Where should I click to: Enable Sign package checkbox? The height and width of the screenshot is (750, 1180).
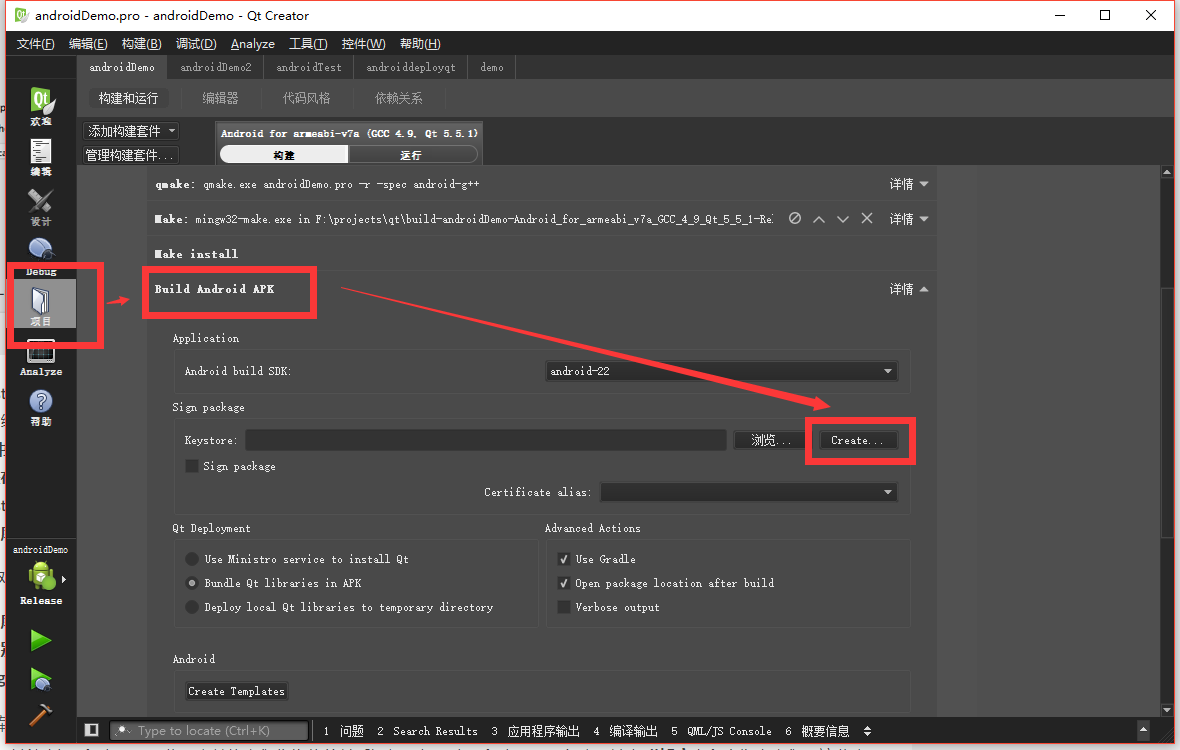coord(192,466)
